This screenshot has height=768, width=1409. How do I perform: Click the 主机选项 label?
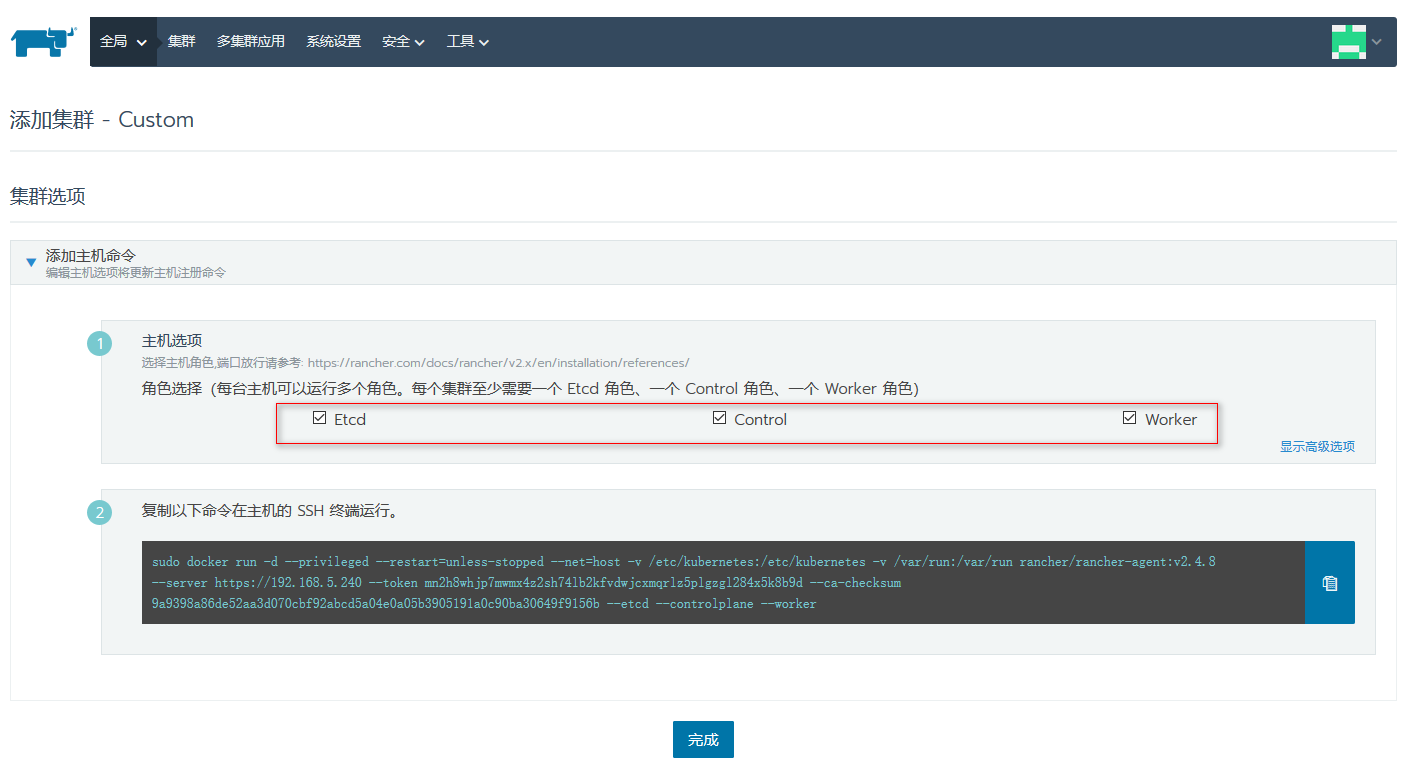(172, 341)
